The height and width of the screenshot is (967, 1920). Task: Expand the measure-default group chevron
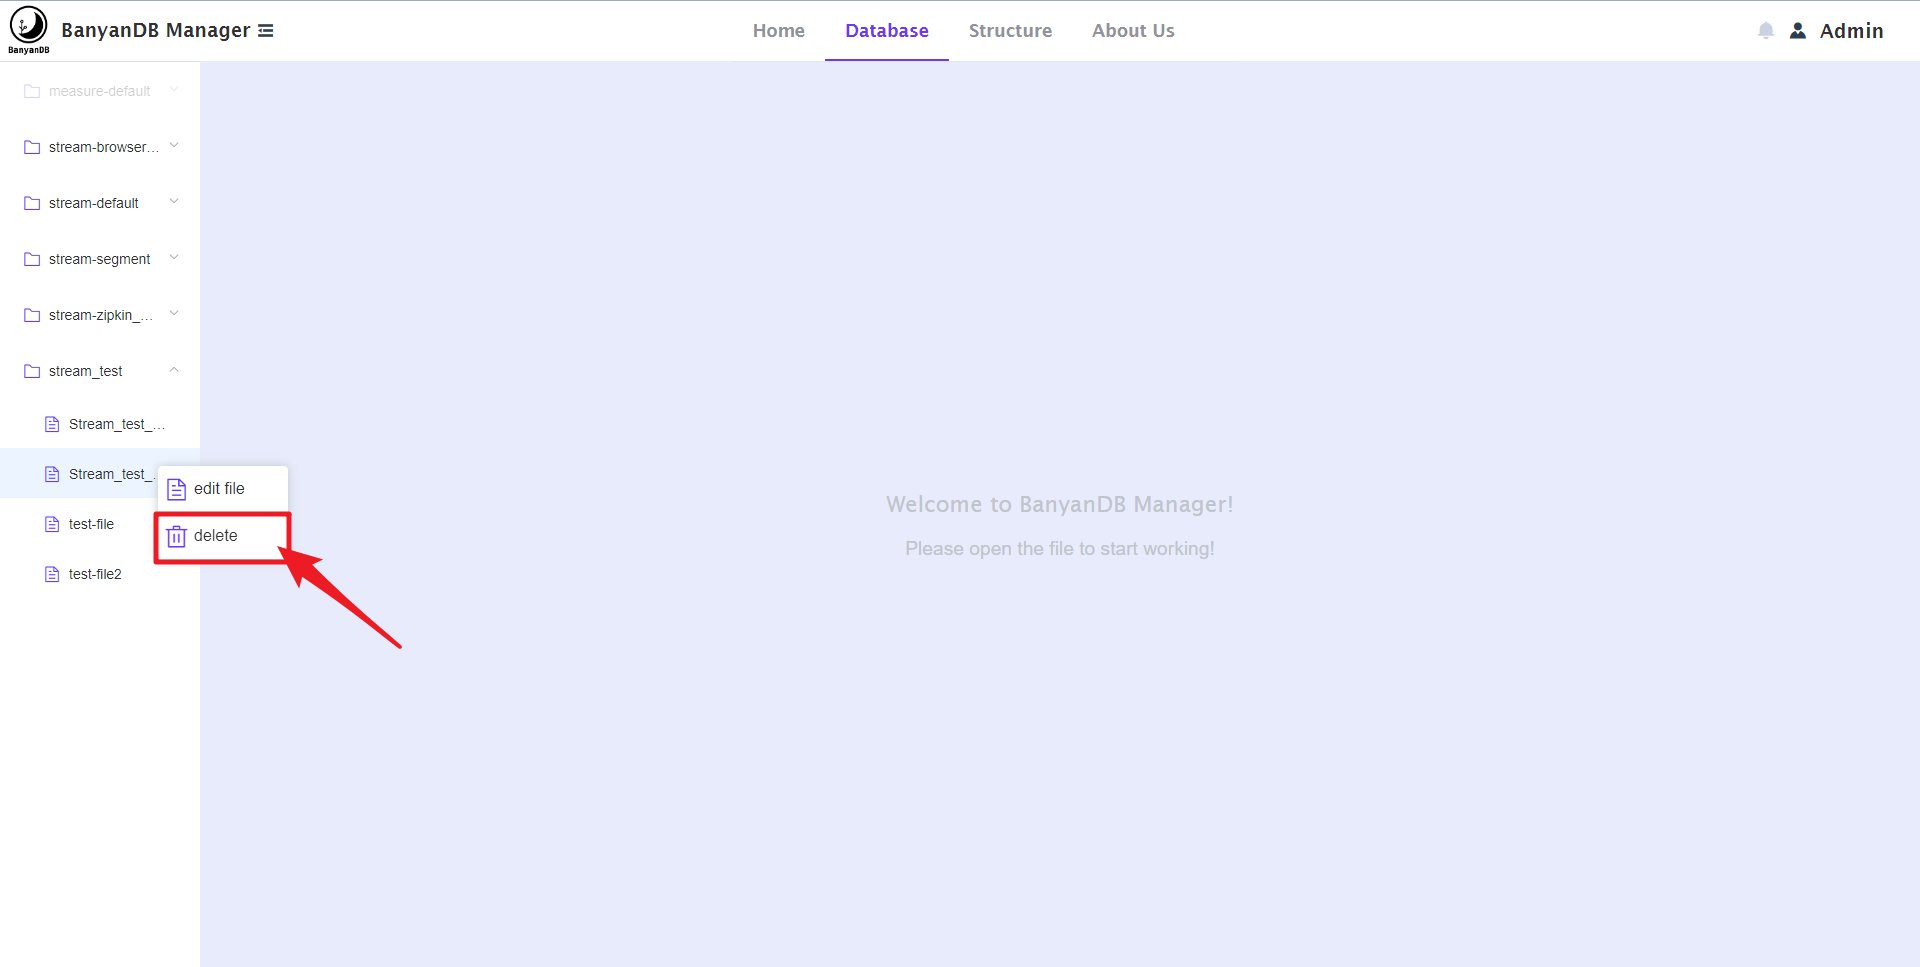click(x=174, y=90)
